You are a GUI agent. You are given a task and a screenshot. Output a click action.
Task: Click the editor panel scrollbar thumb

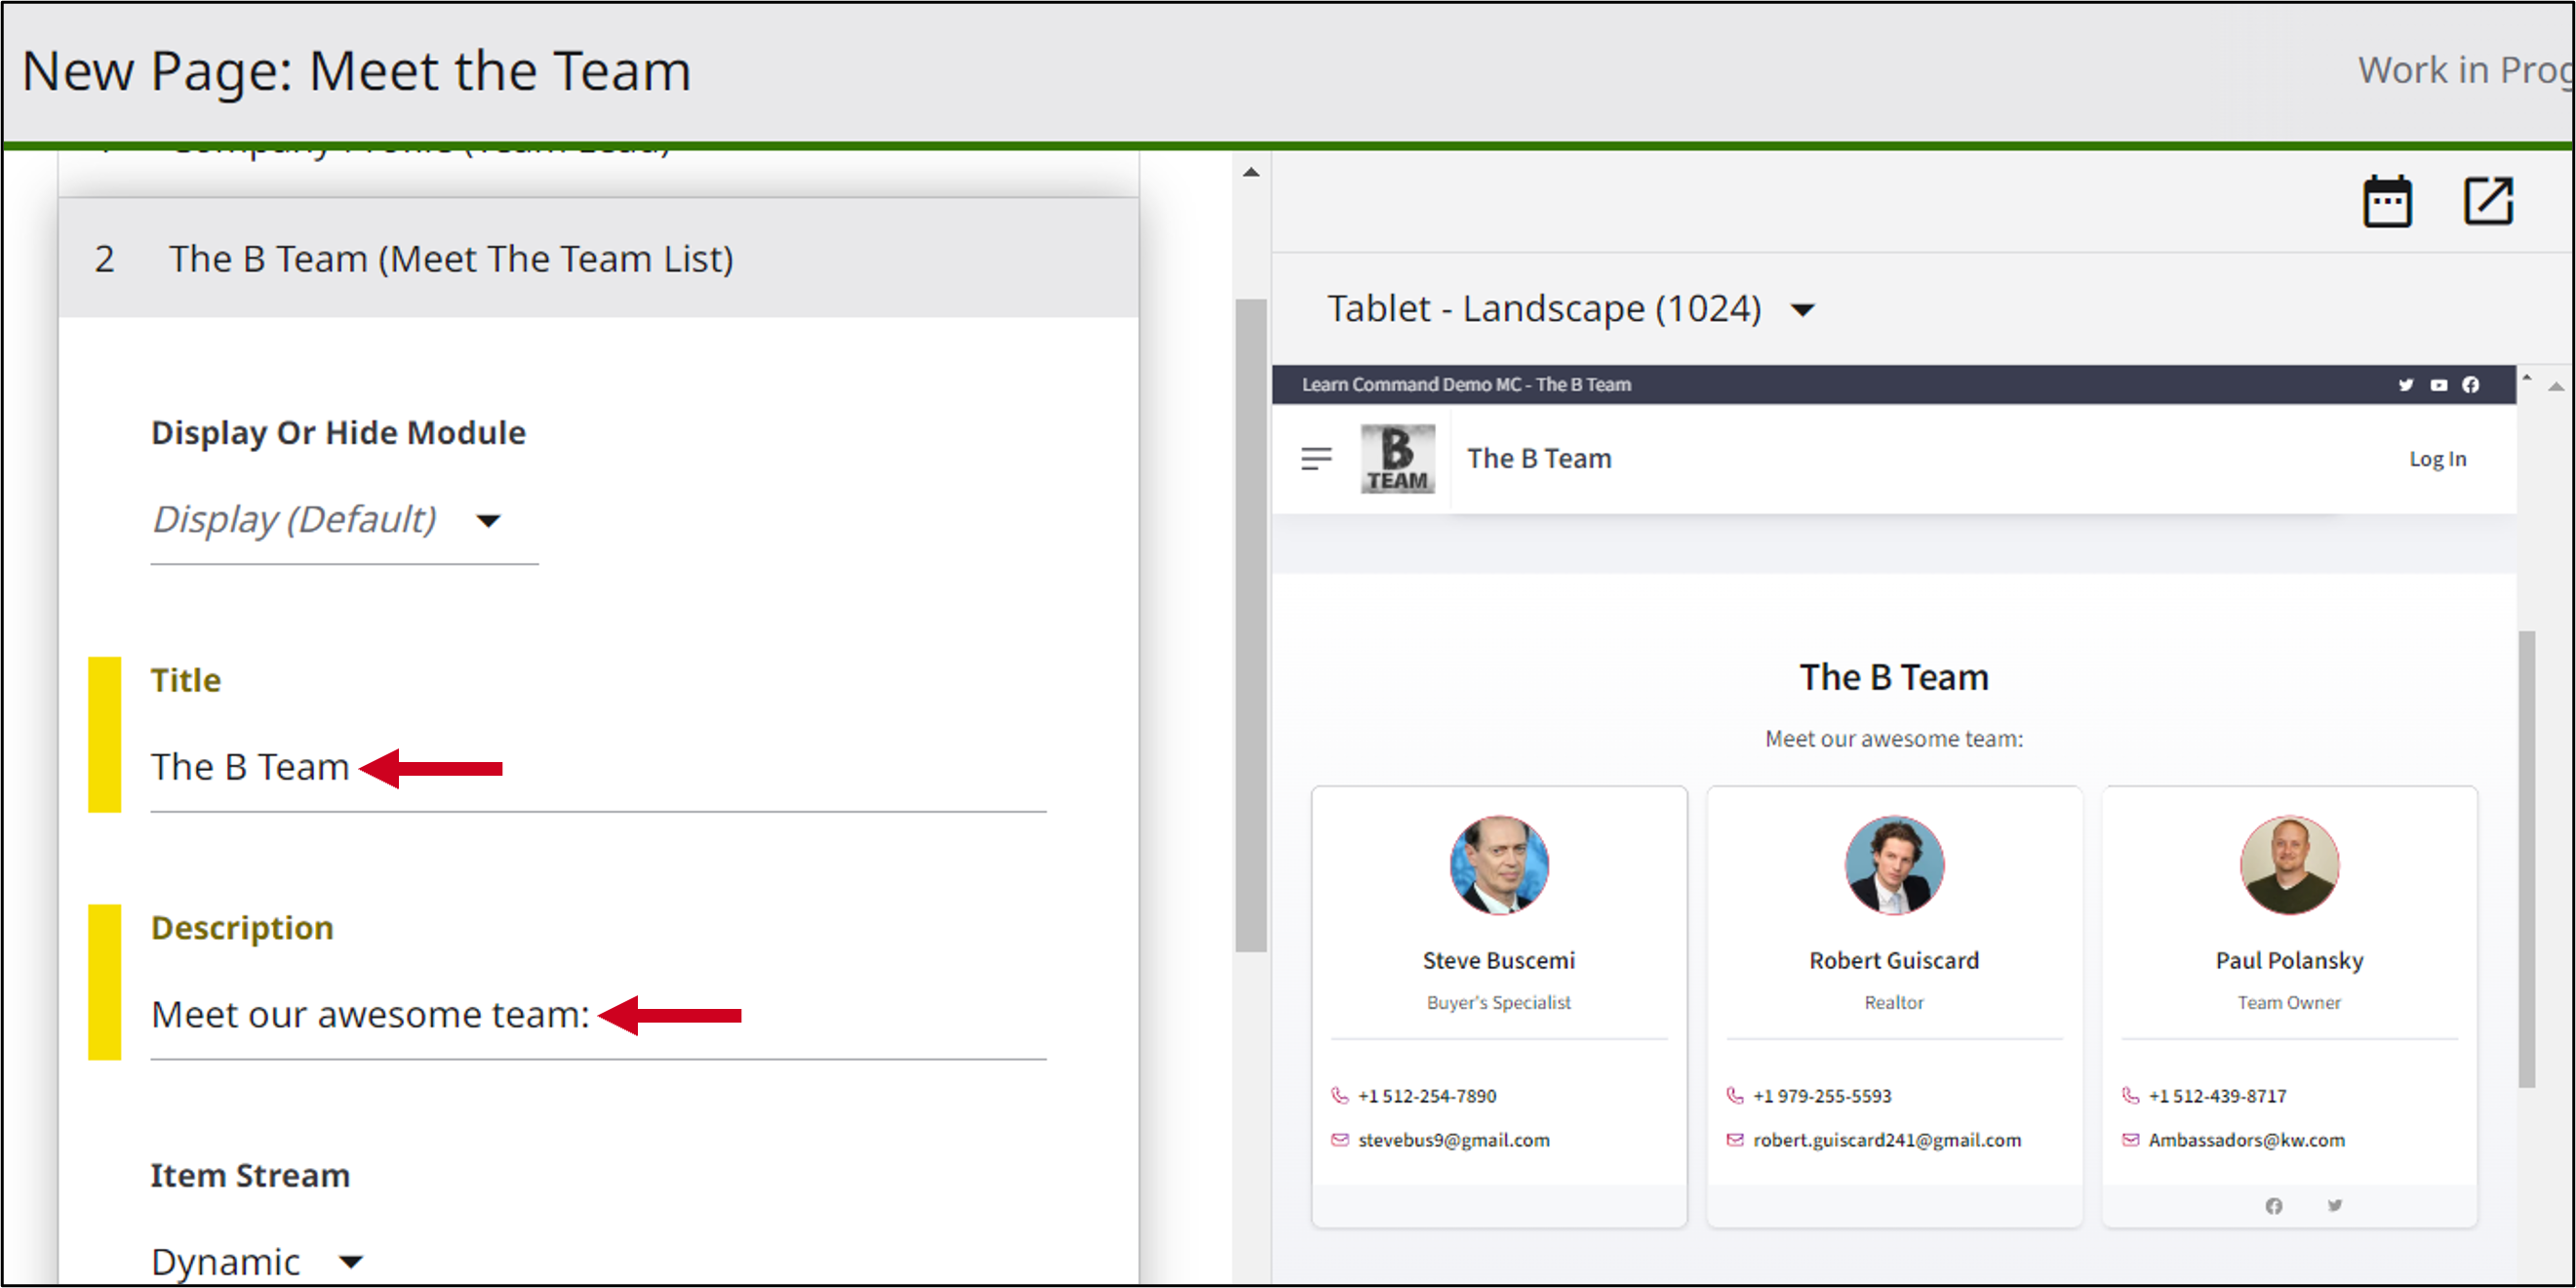pyautogui.click(x=1250, y=625)
